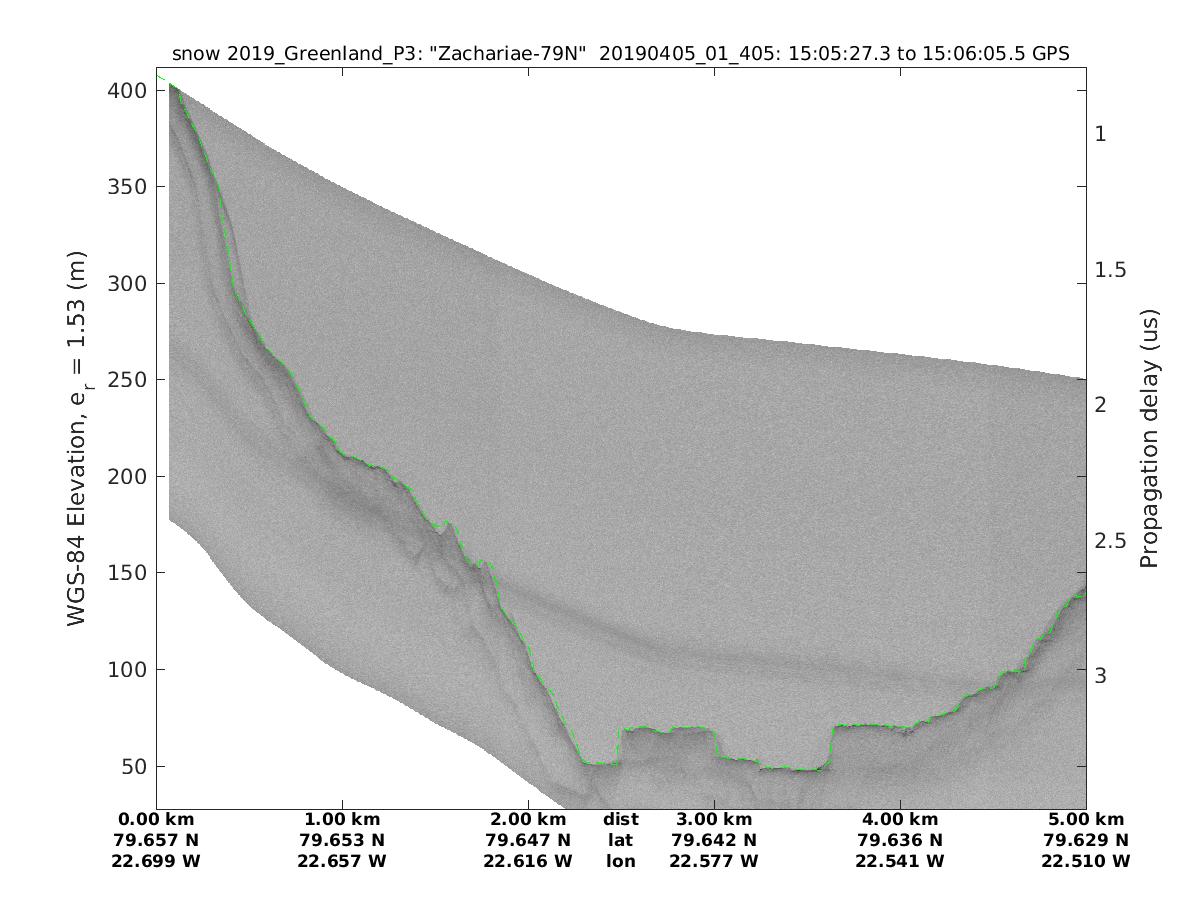
Task: Click the 79.647 N latitude label
Action: [528, 840]
